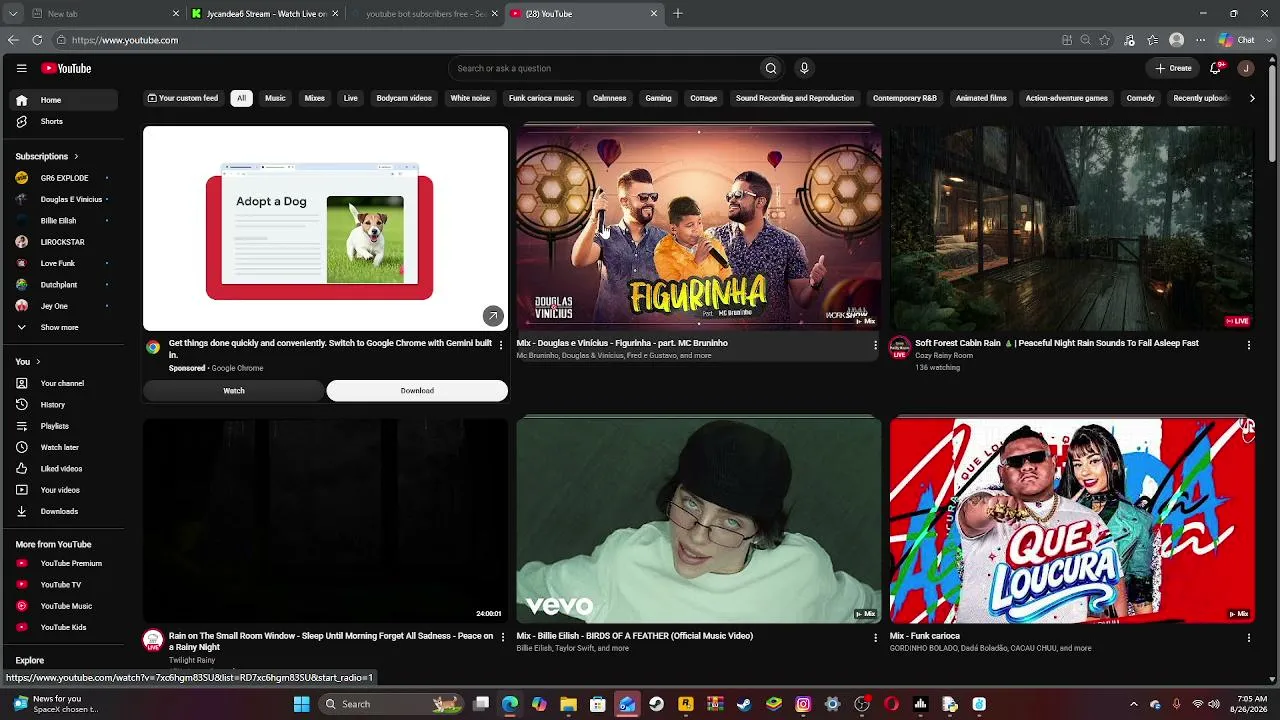
Task: Reload the page in the browser
Action: pos(37,40)
